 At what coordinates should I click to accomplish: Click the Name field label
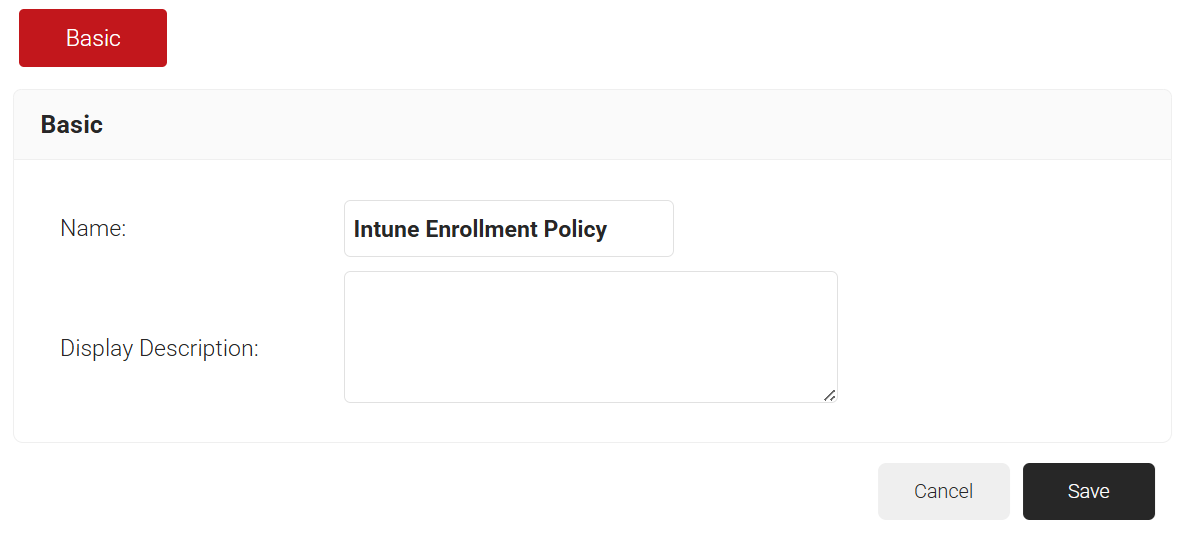[93, 229]
